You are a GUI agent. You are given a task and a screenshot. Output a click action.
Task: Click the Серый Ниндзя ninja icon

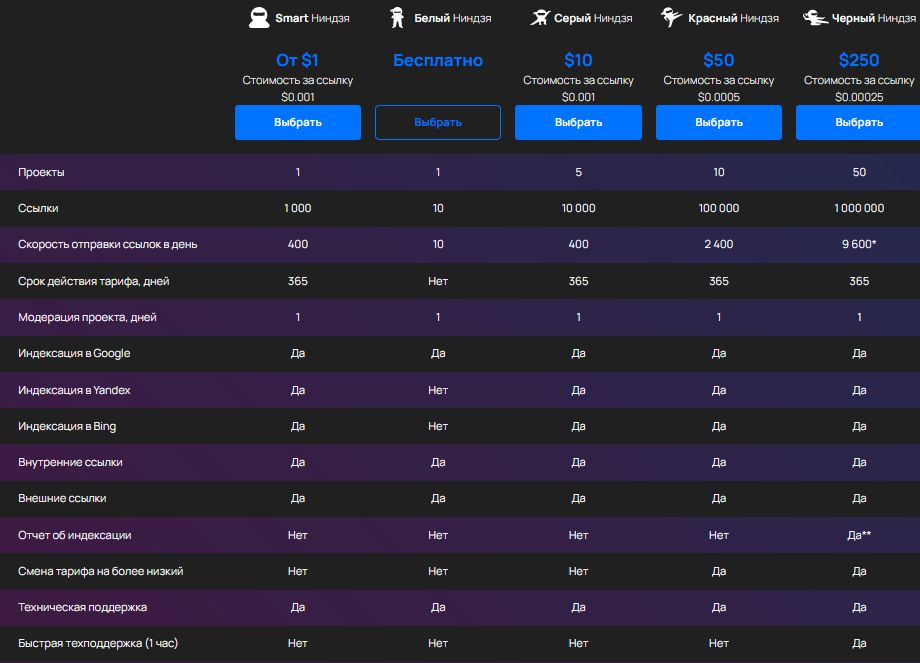coord(539,17)
